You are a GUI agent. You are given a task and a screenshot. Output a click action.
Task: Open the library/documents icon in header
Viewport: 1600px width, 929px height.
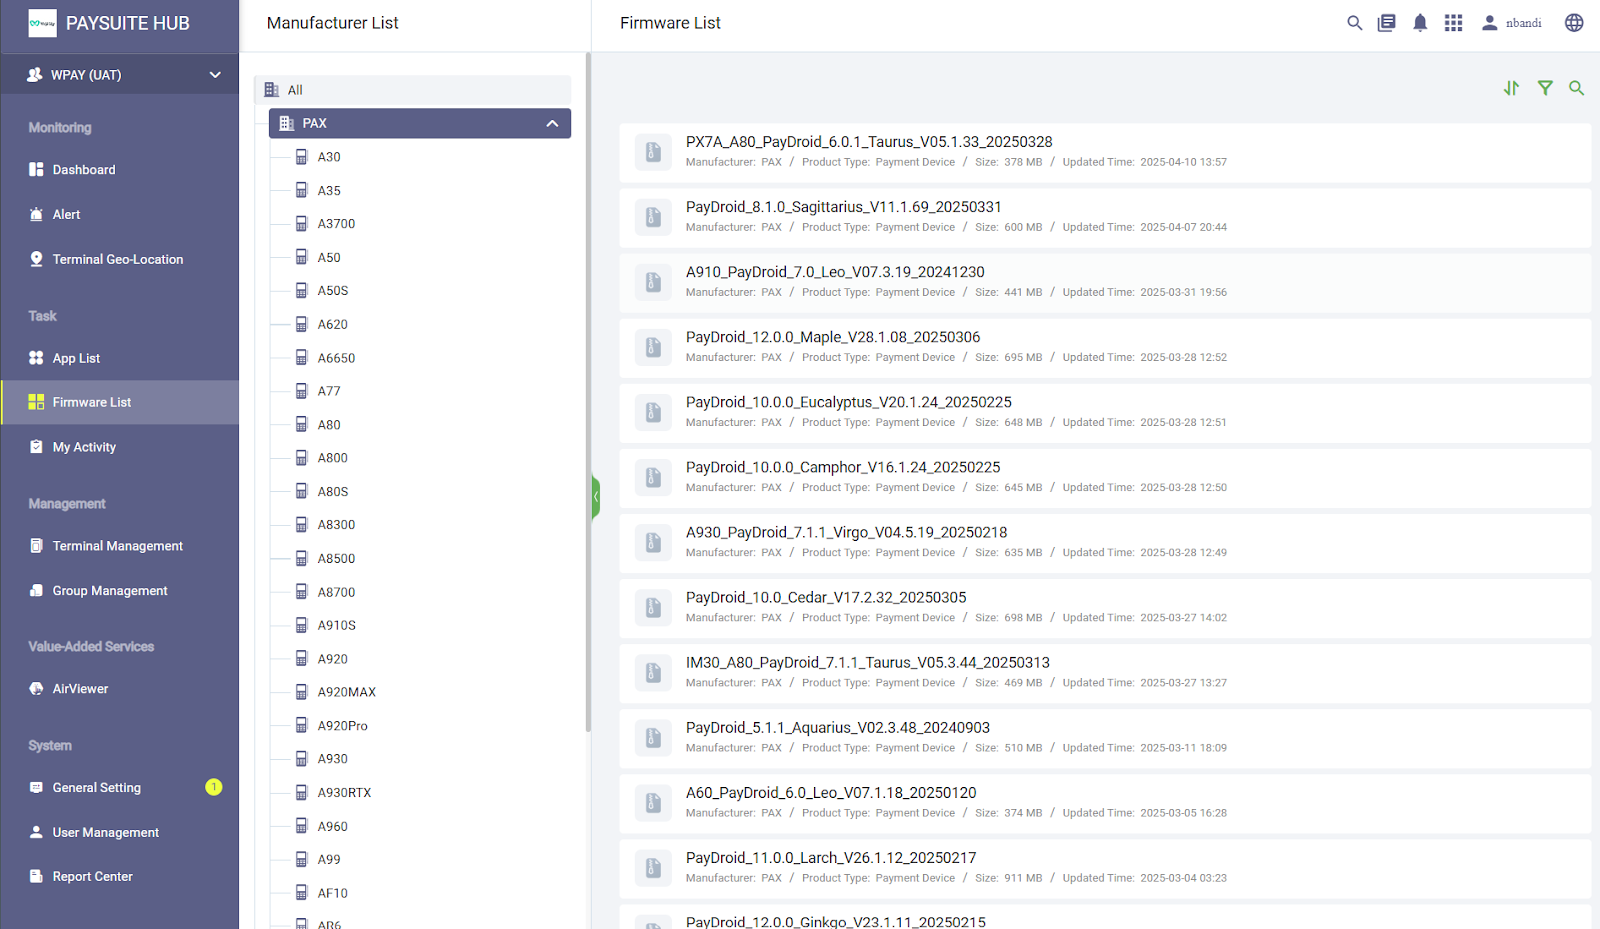(1386, 23)
